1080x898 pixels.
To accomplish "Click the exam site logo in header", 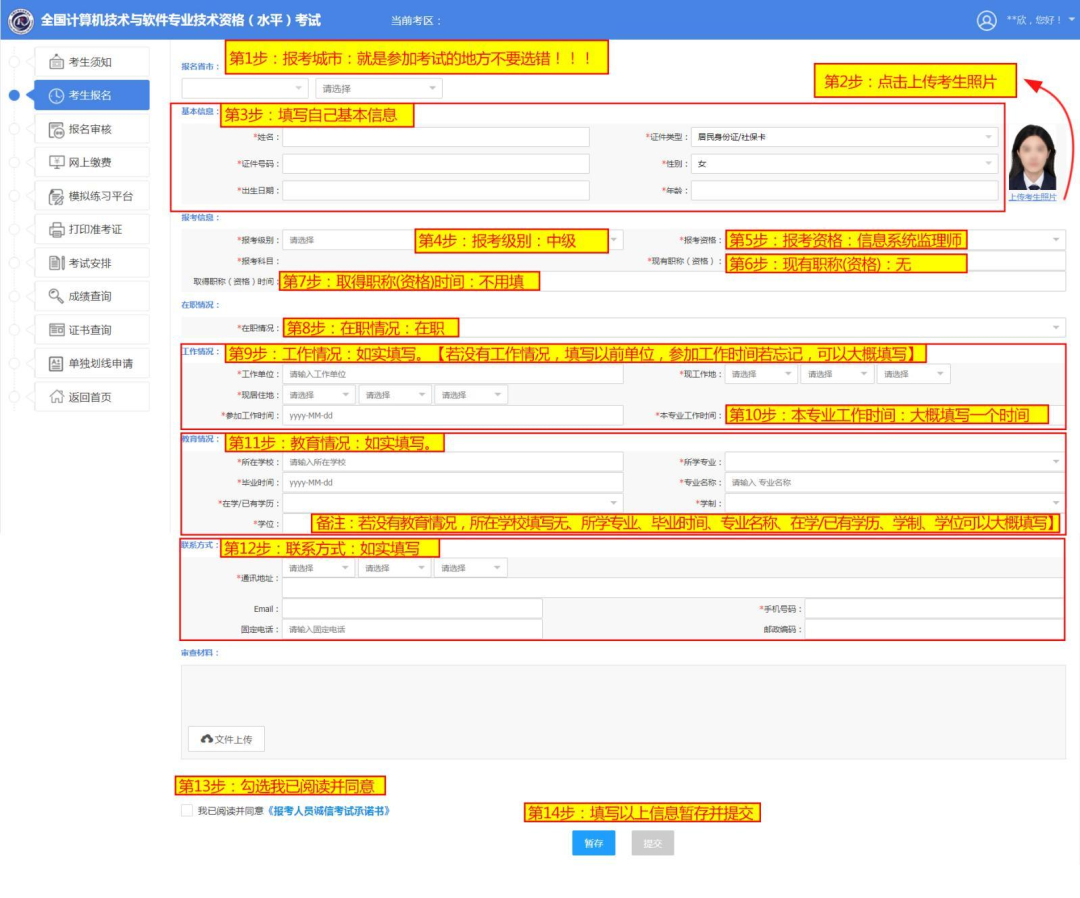I will [20, 21].
